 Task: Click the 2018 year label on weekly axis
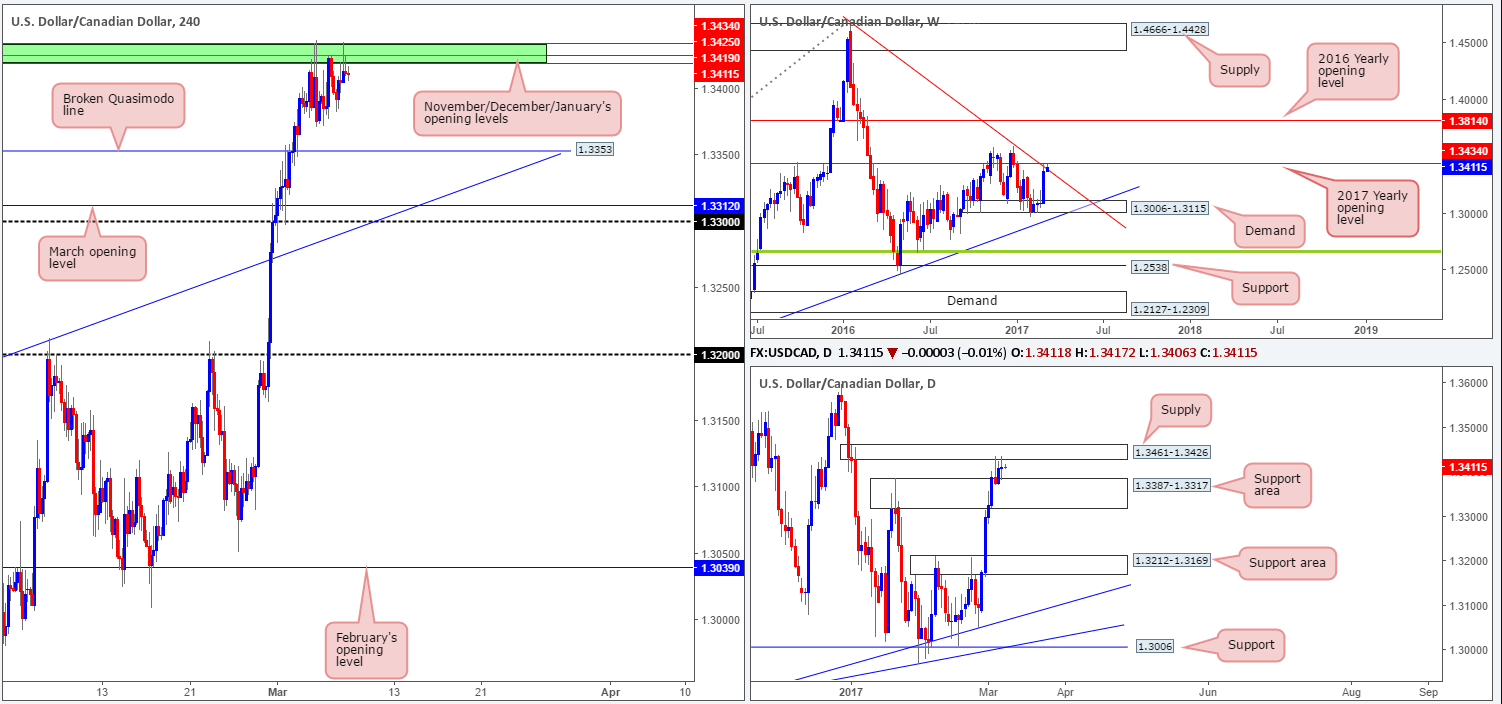click(1190, 329)
